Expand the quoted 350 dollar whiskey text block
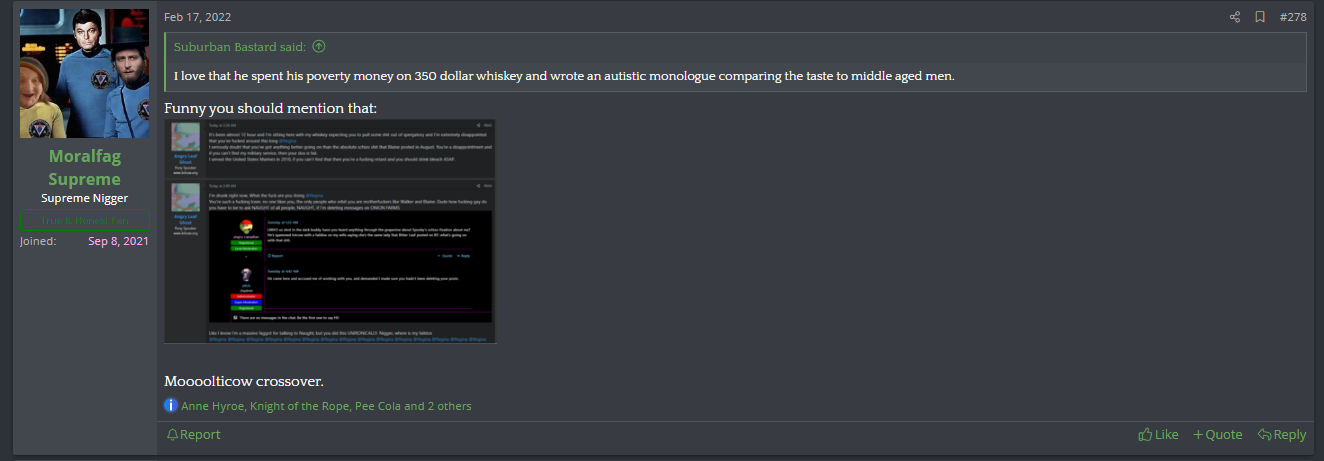The height and width of the screenshot is (461, 1324). tap(564, 76)
